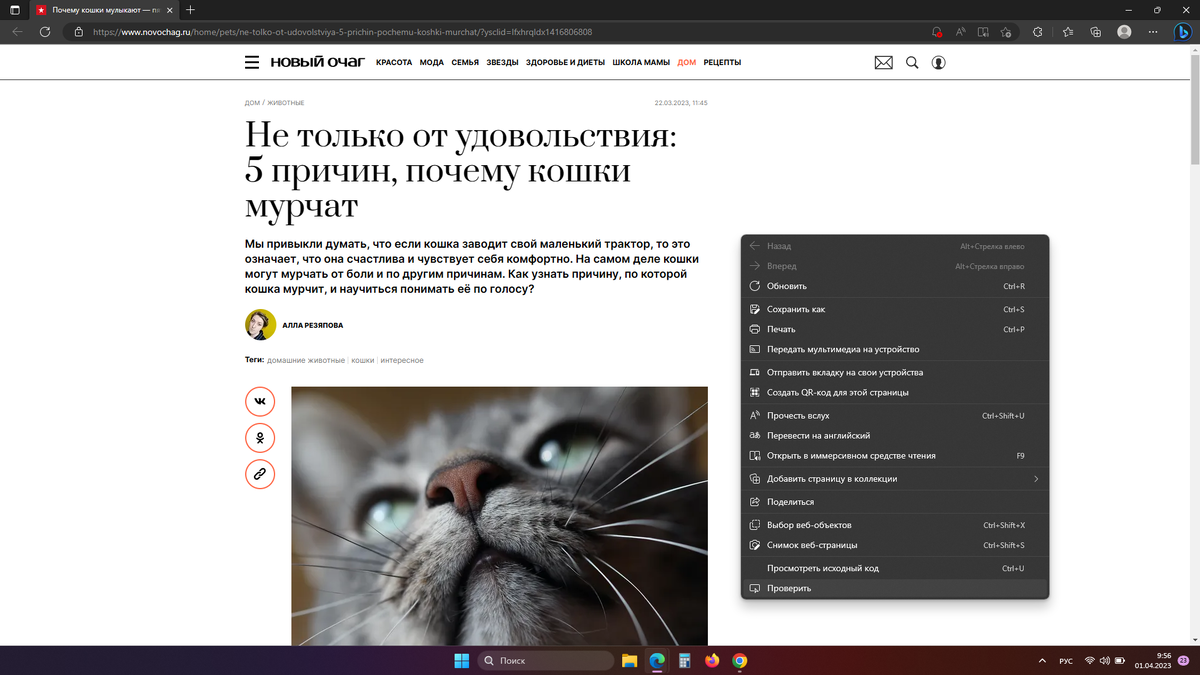Image resolution: width=1200 pixels, height=675 pixels.
Task: Open File Explorer from taskbar
Action: pyautogui.click(x=630, y=660)
